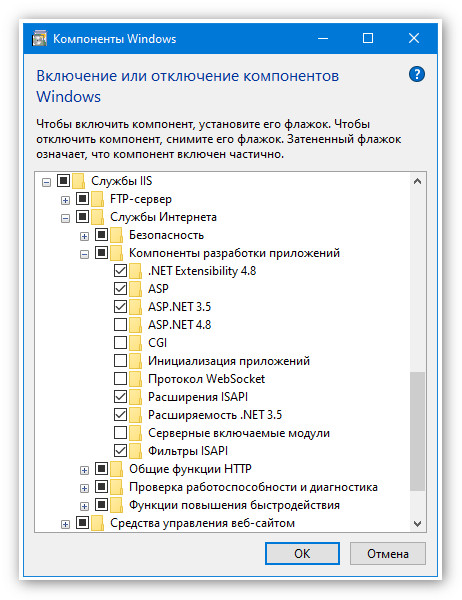The image size is (462, 600).
Task: Click the folder icon next to Службы IIS
Action: pos(79,181)
